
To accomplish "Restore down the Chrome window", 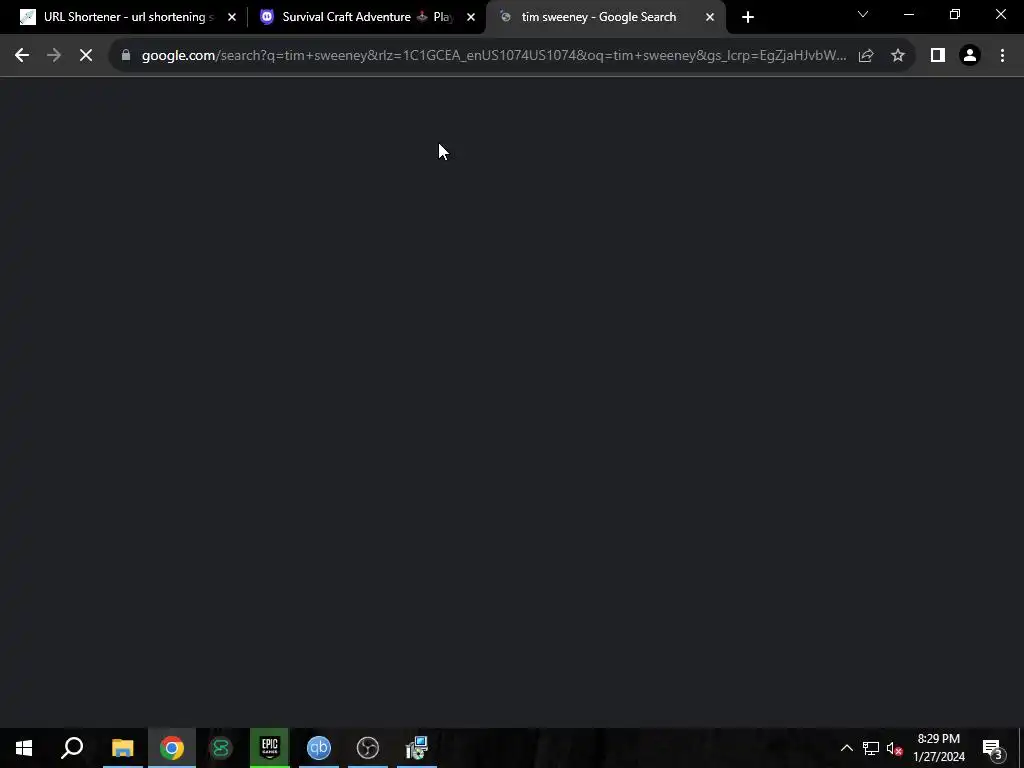I will (x=955, y=14).
